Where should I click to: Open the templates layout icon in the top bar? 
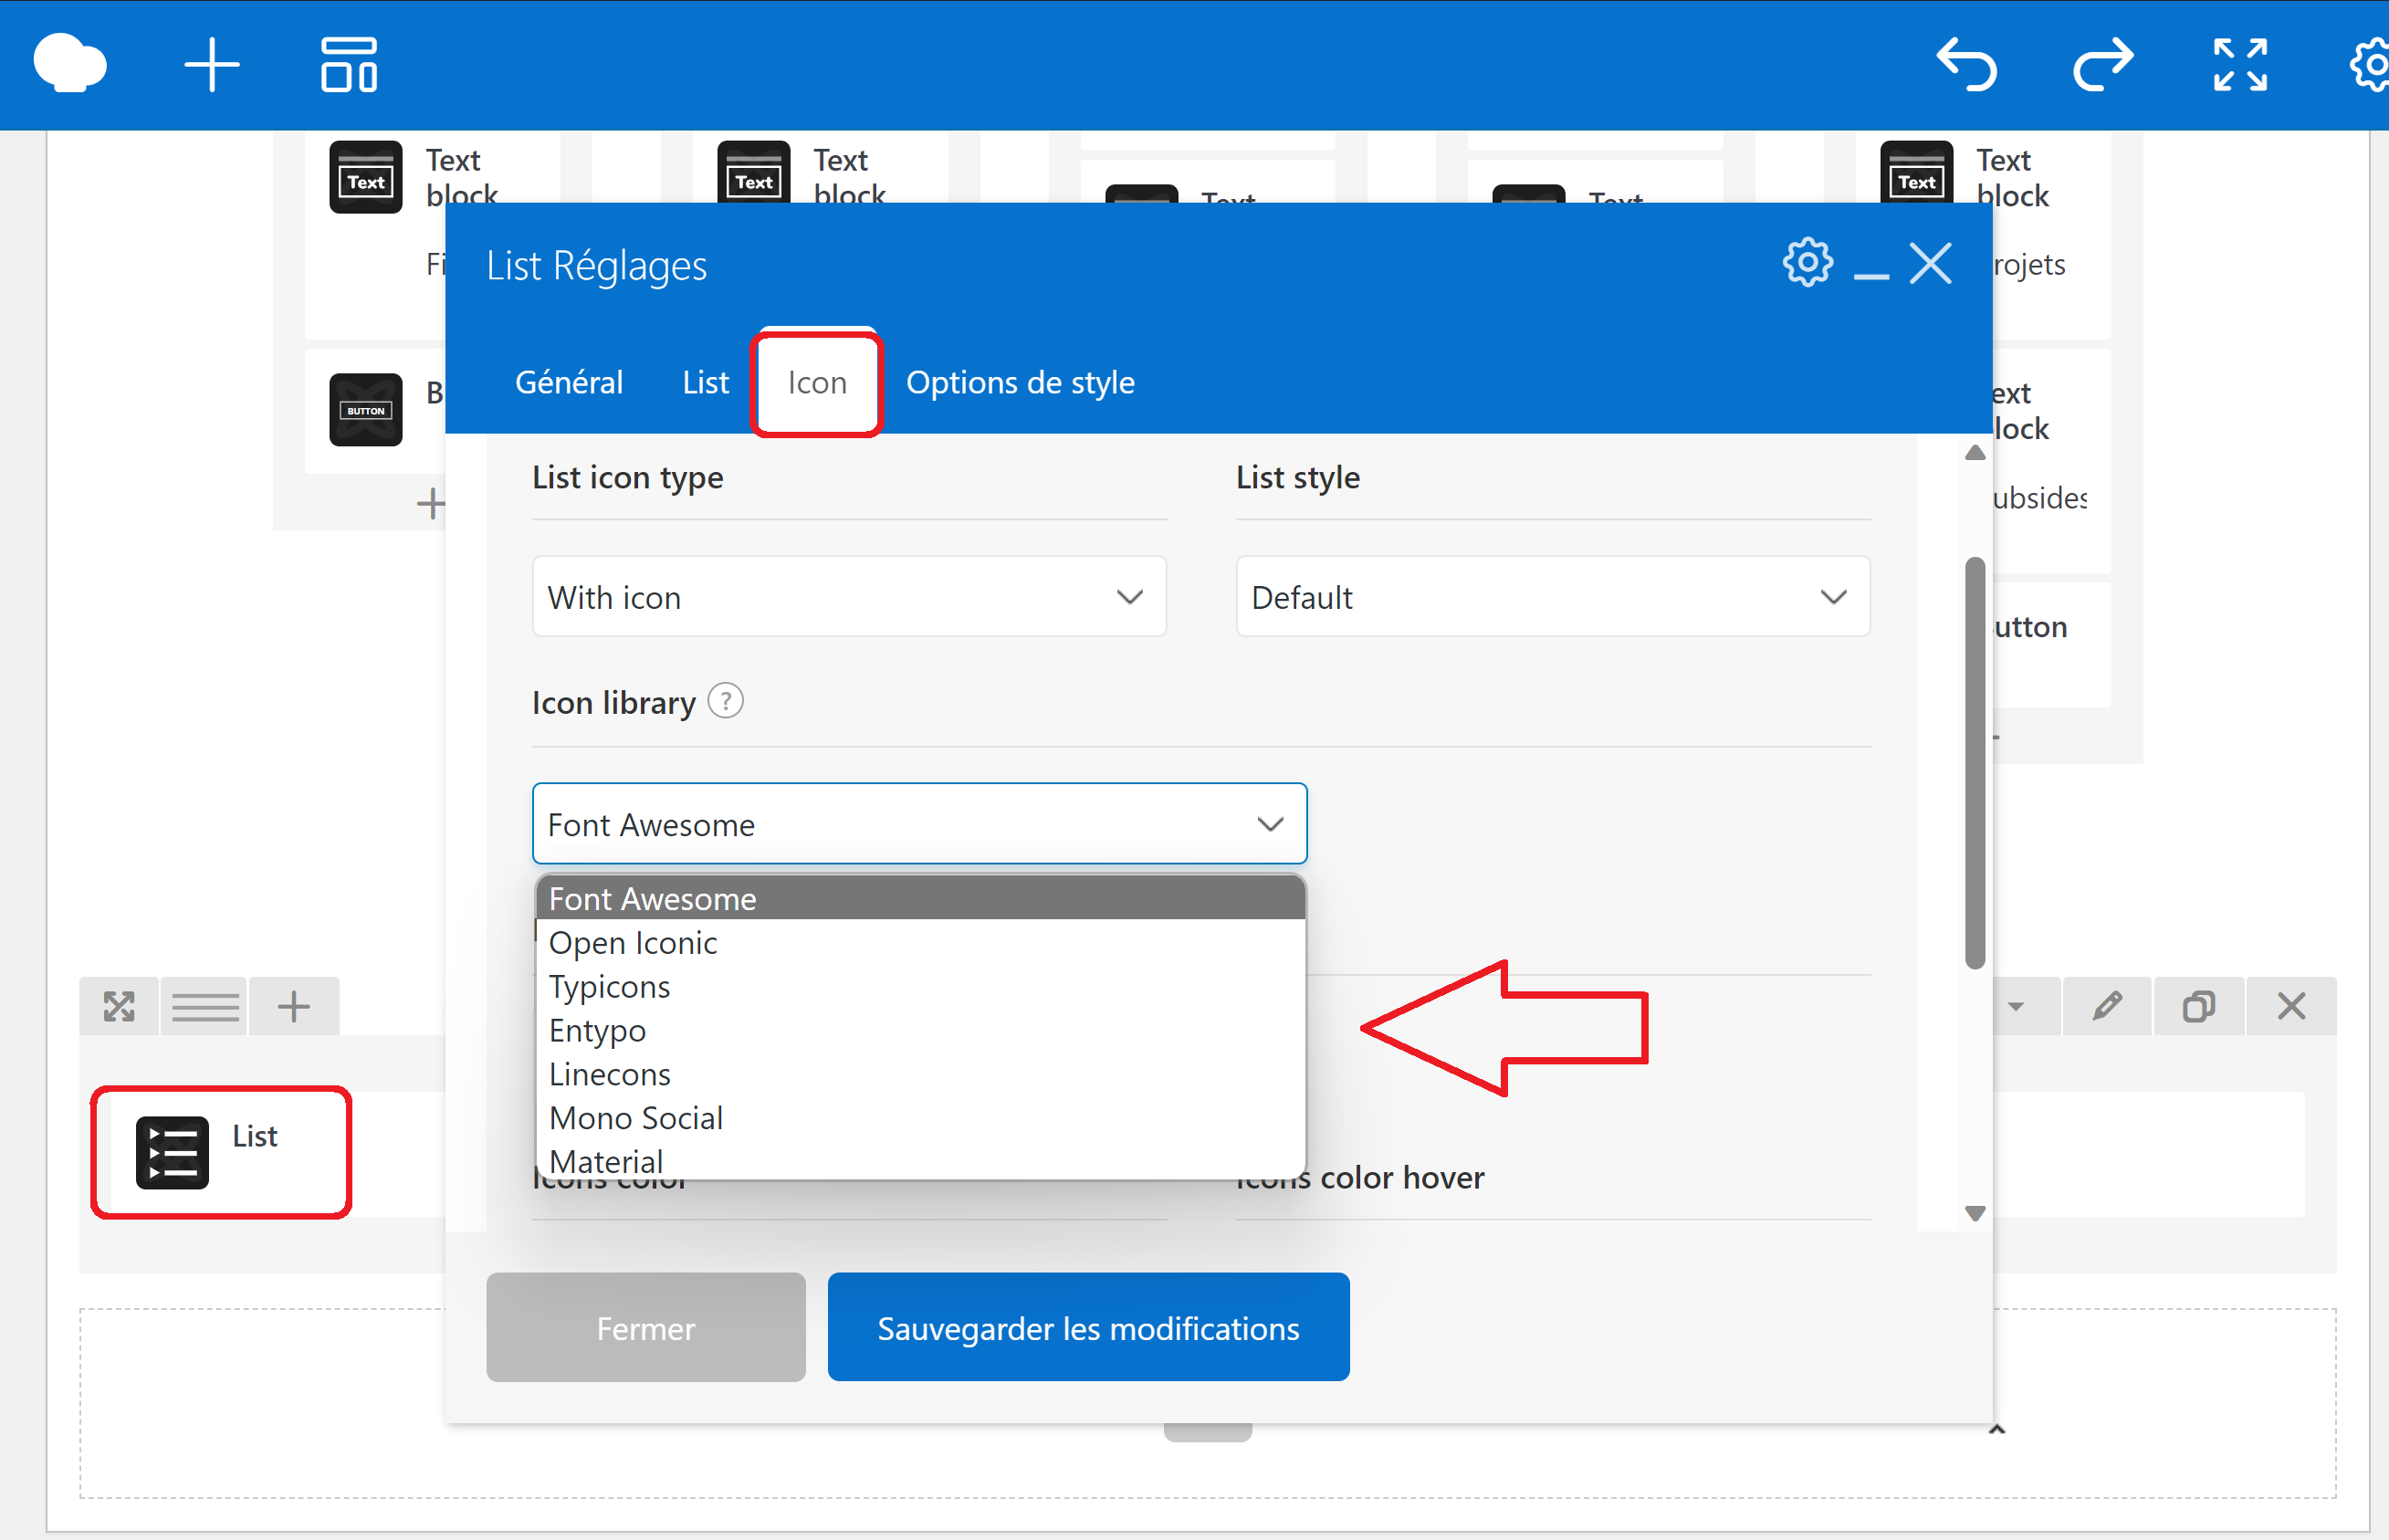tap(349, 65)
